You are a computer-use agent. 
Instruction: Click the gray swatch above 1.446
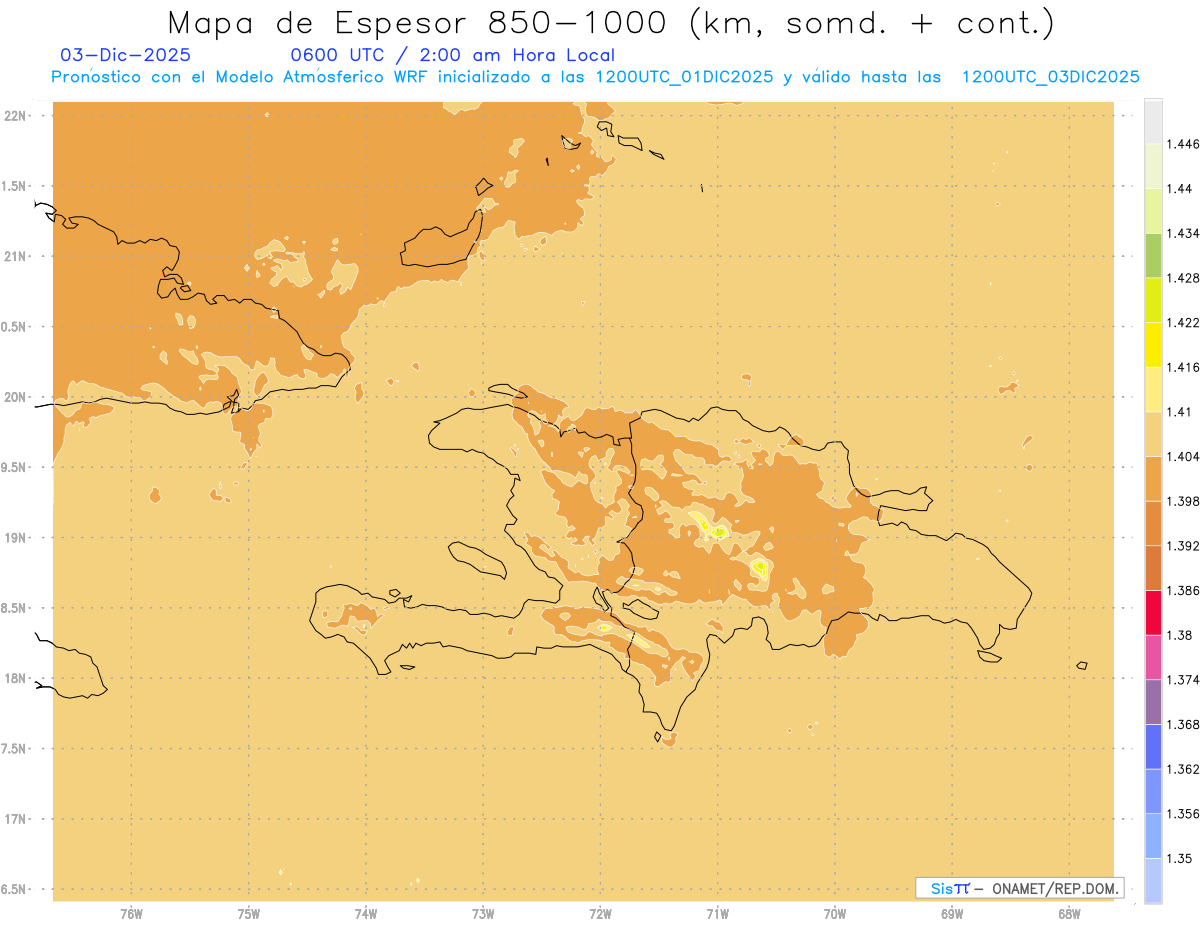pyautogui.click(x=1153, y=121)
